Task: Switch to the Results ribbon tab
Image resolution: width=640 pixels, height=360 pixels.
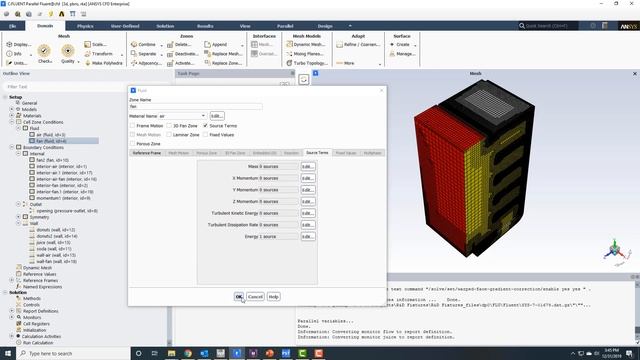Action: click(x=205, y=26)
